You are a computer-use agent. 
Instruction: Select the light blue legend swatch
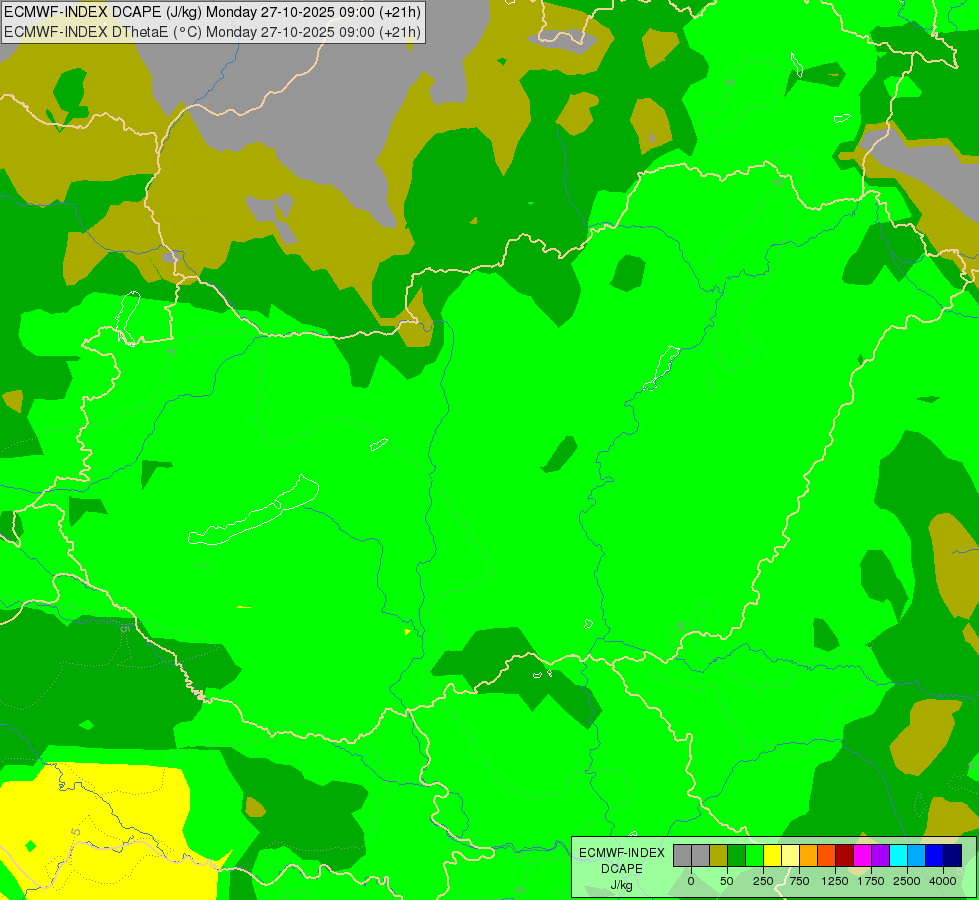[x=917, y=856]
